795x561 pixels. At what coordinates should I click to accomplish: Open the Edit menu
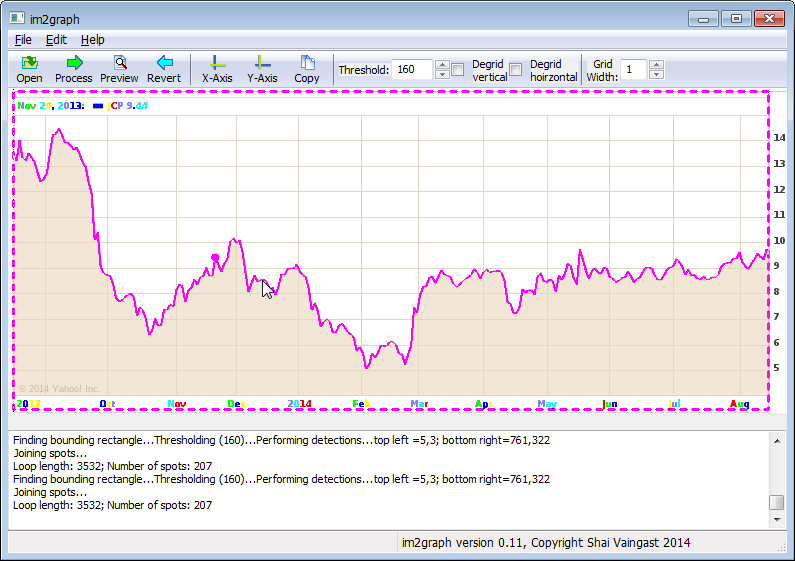coord(56,40)
